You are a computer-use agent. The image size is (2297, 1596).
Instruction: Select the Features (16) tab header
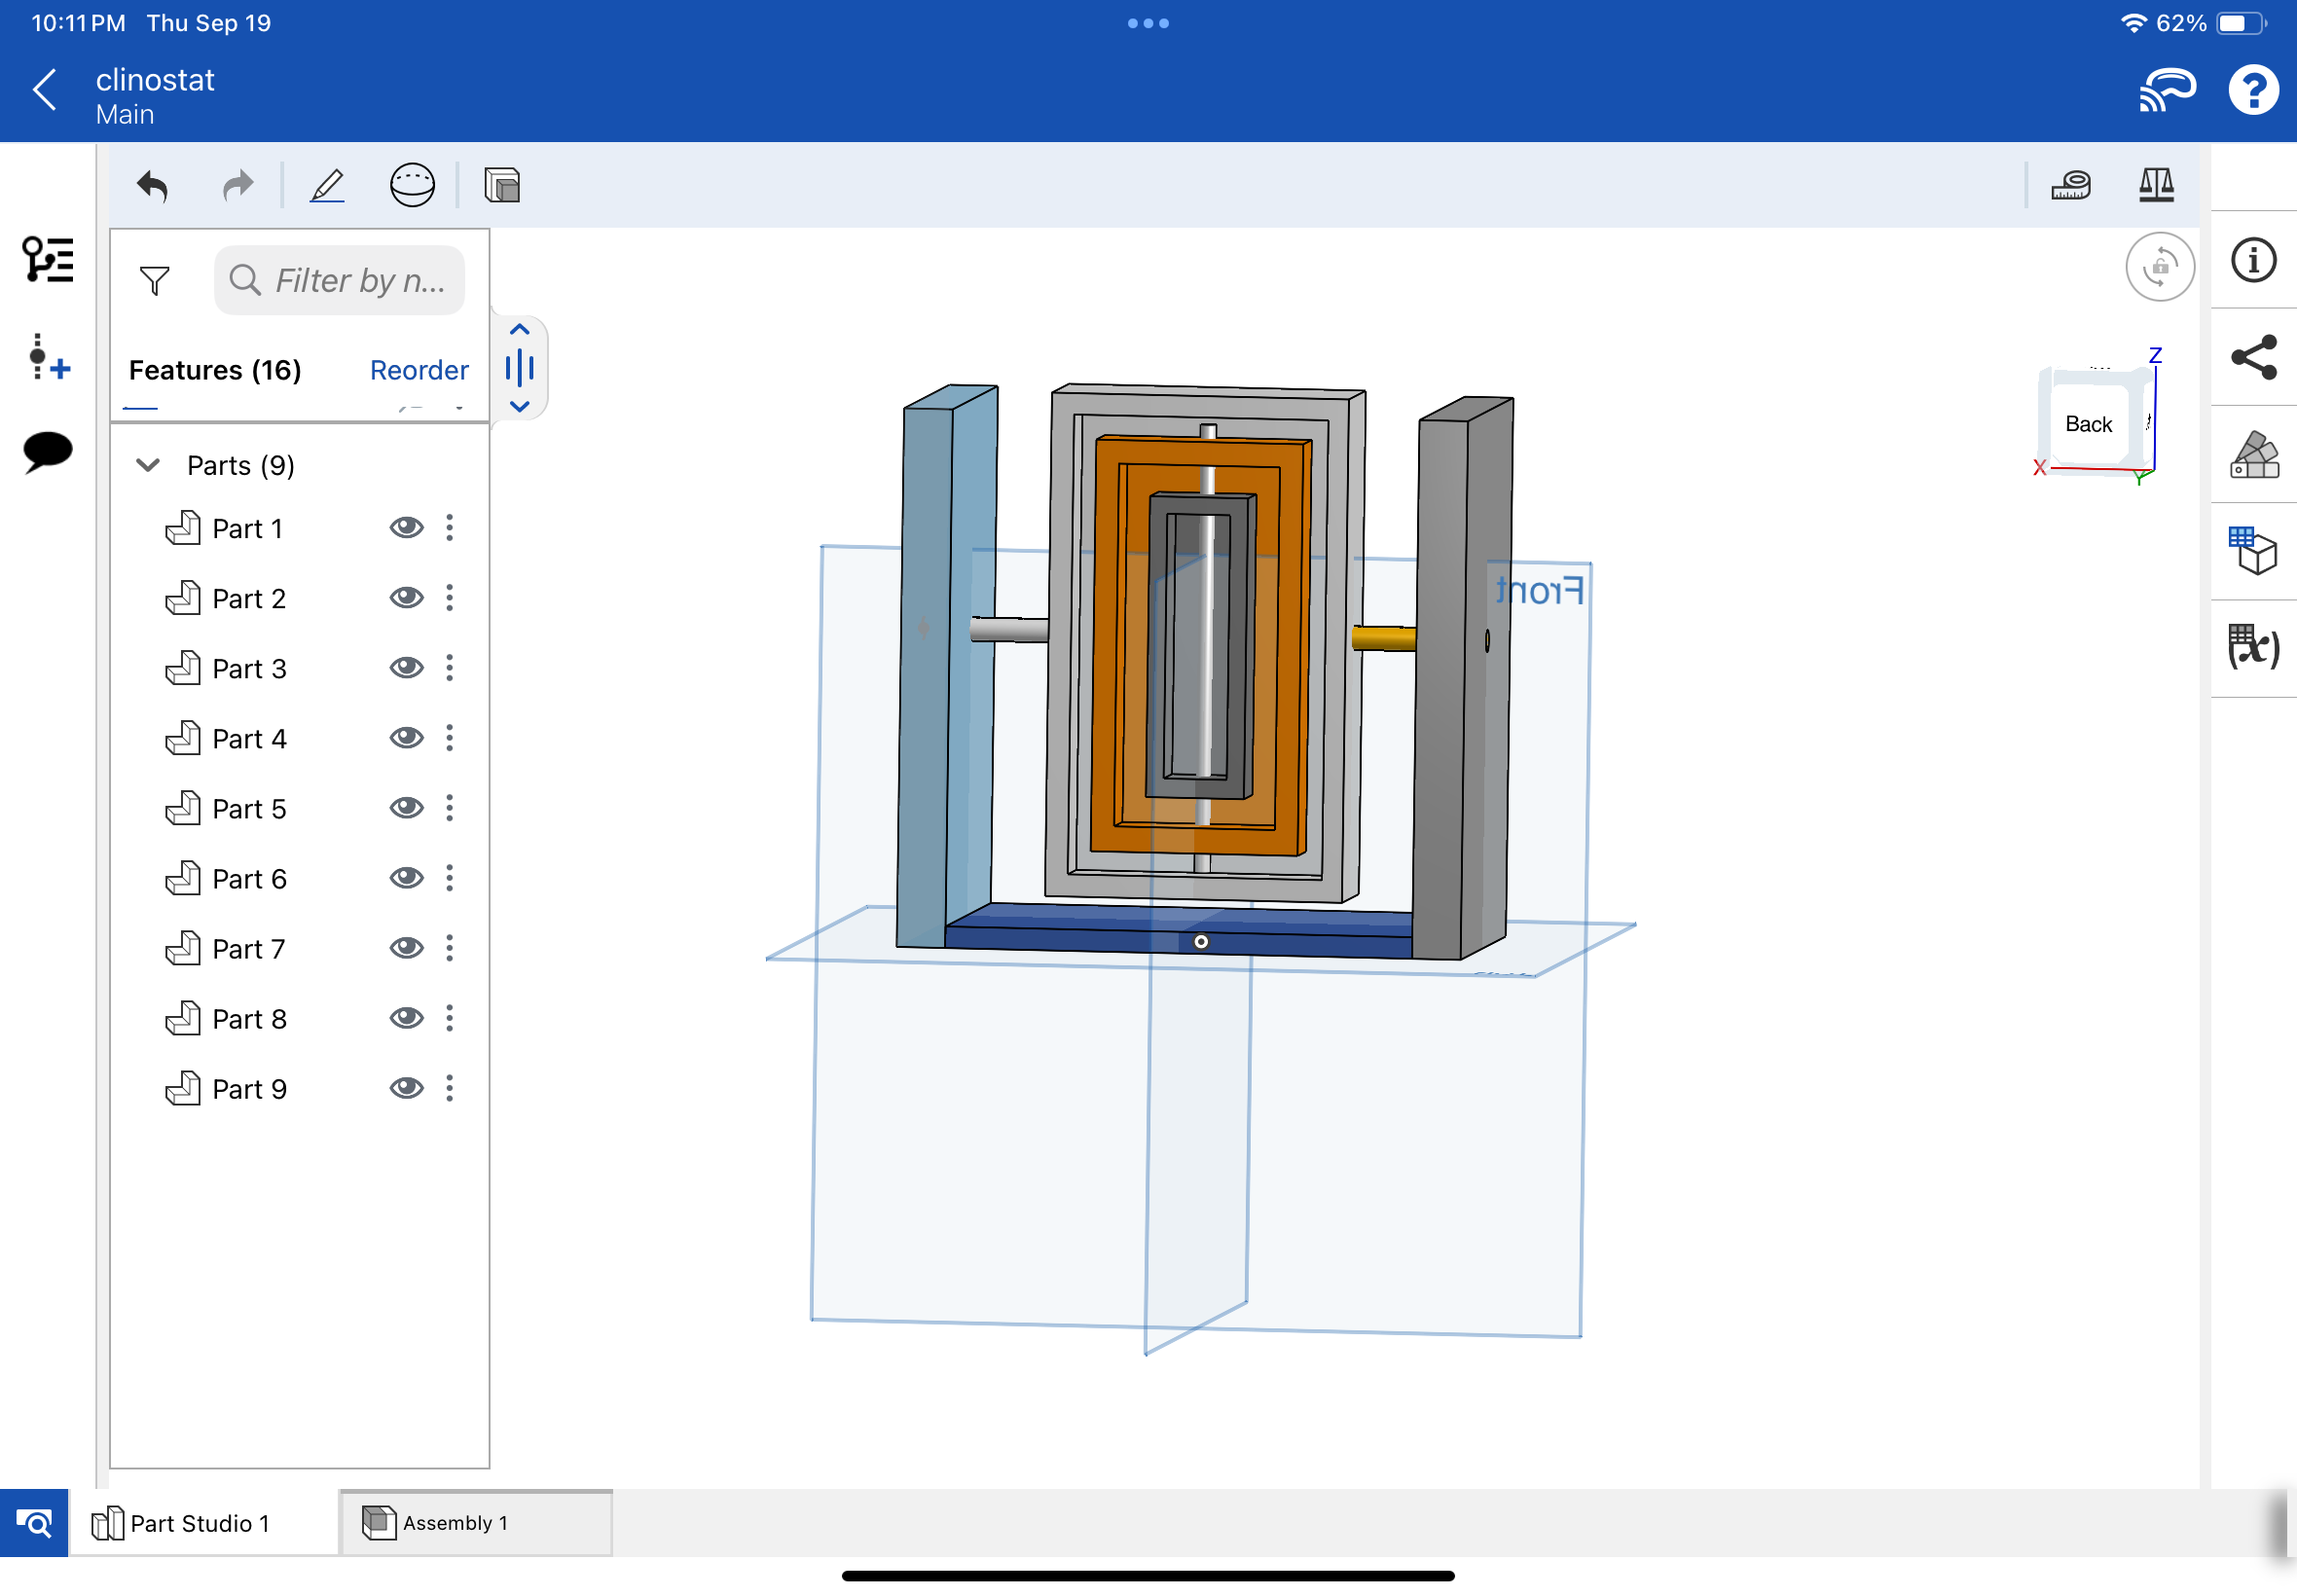[215, 371]
